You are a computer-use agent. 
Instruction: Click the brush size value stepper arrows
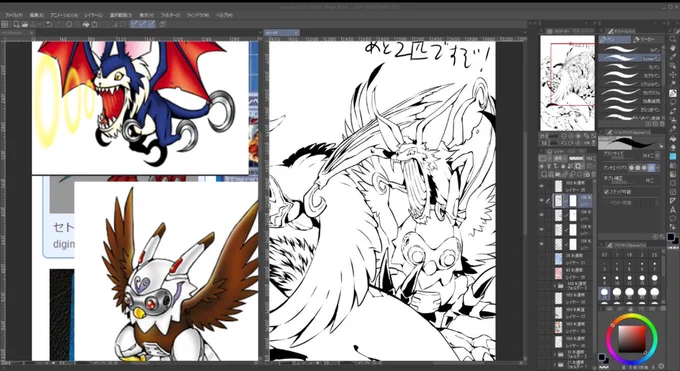tap(652, 156)
